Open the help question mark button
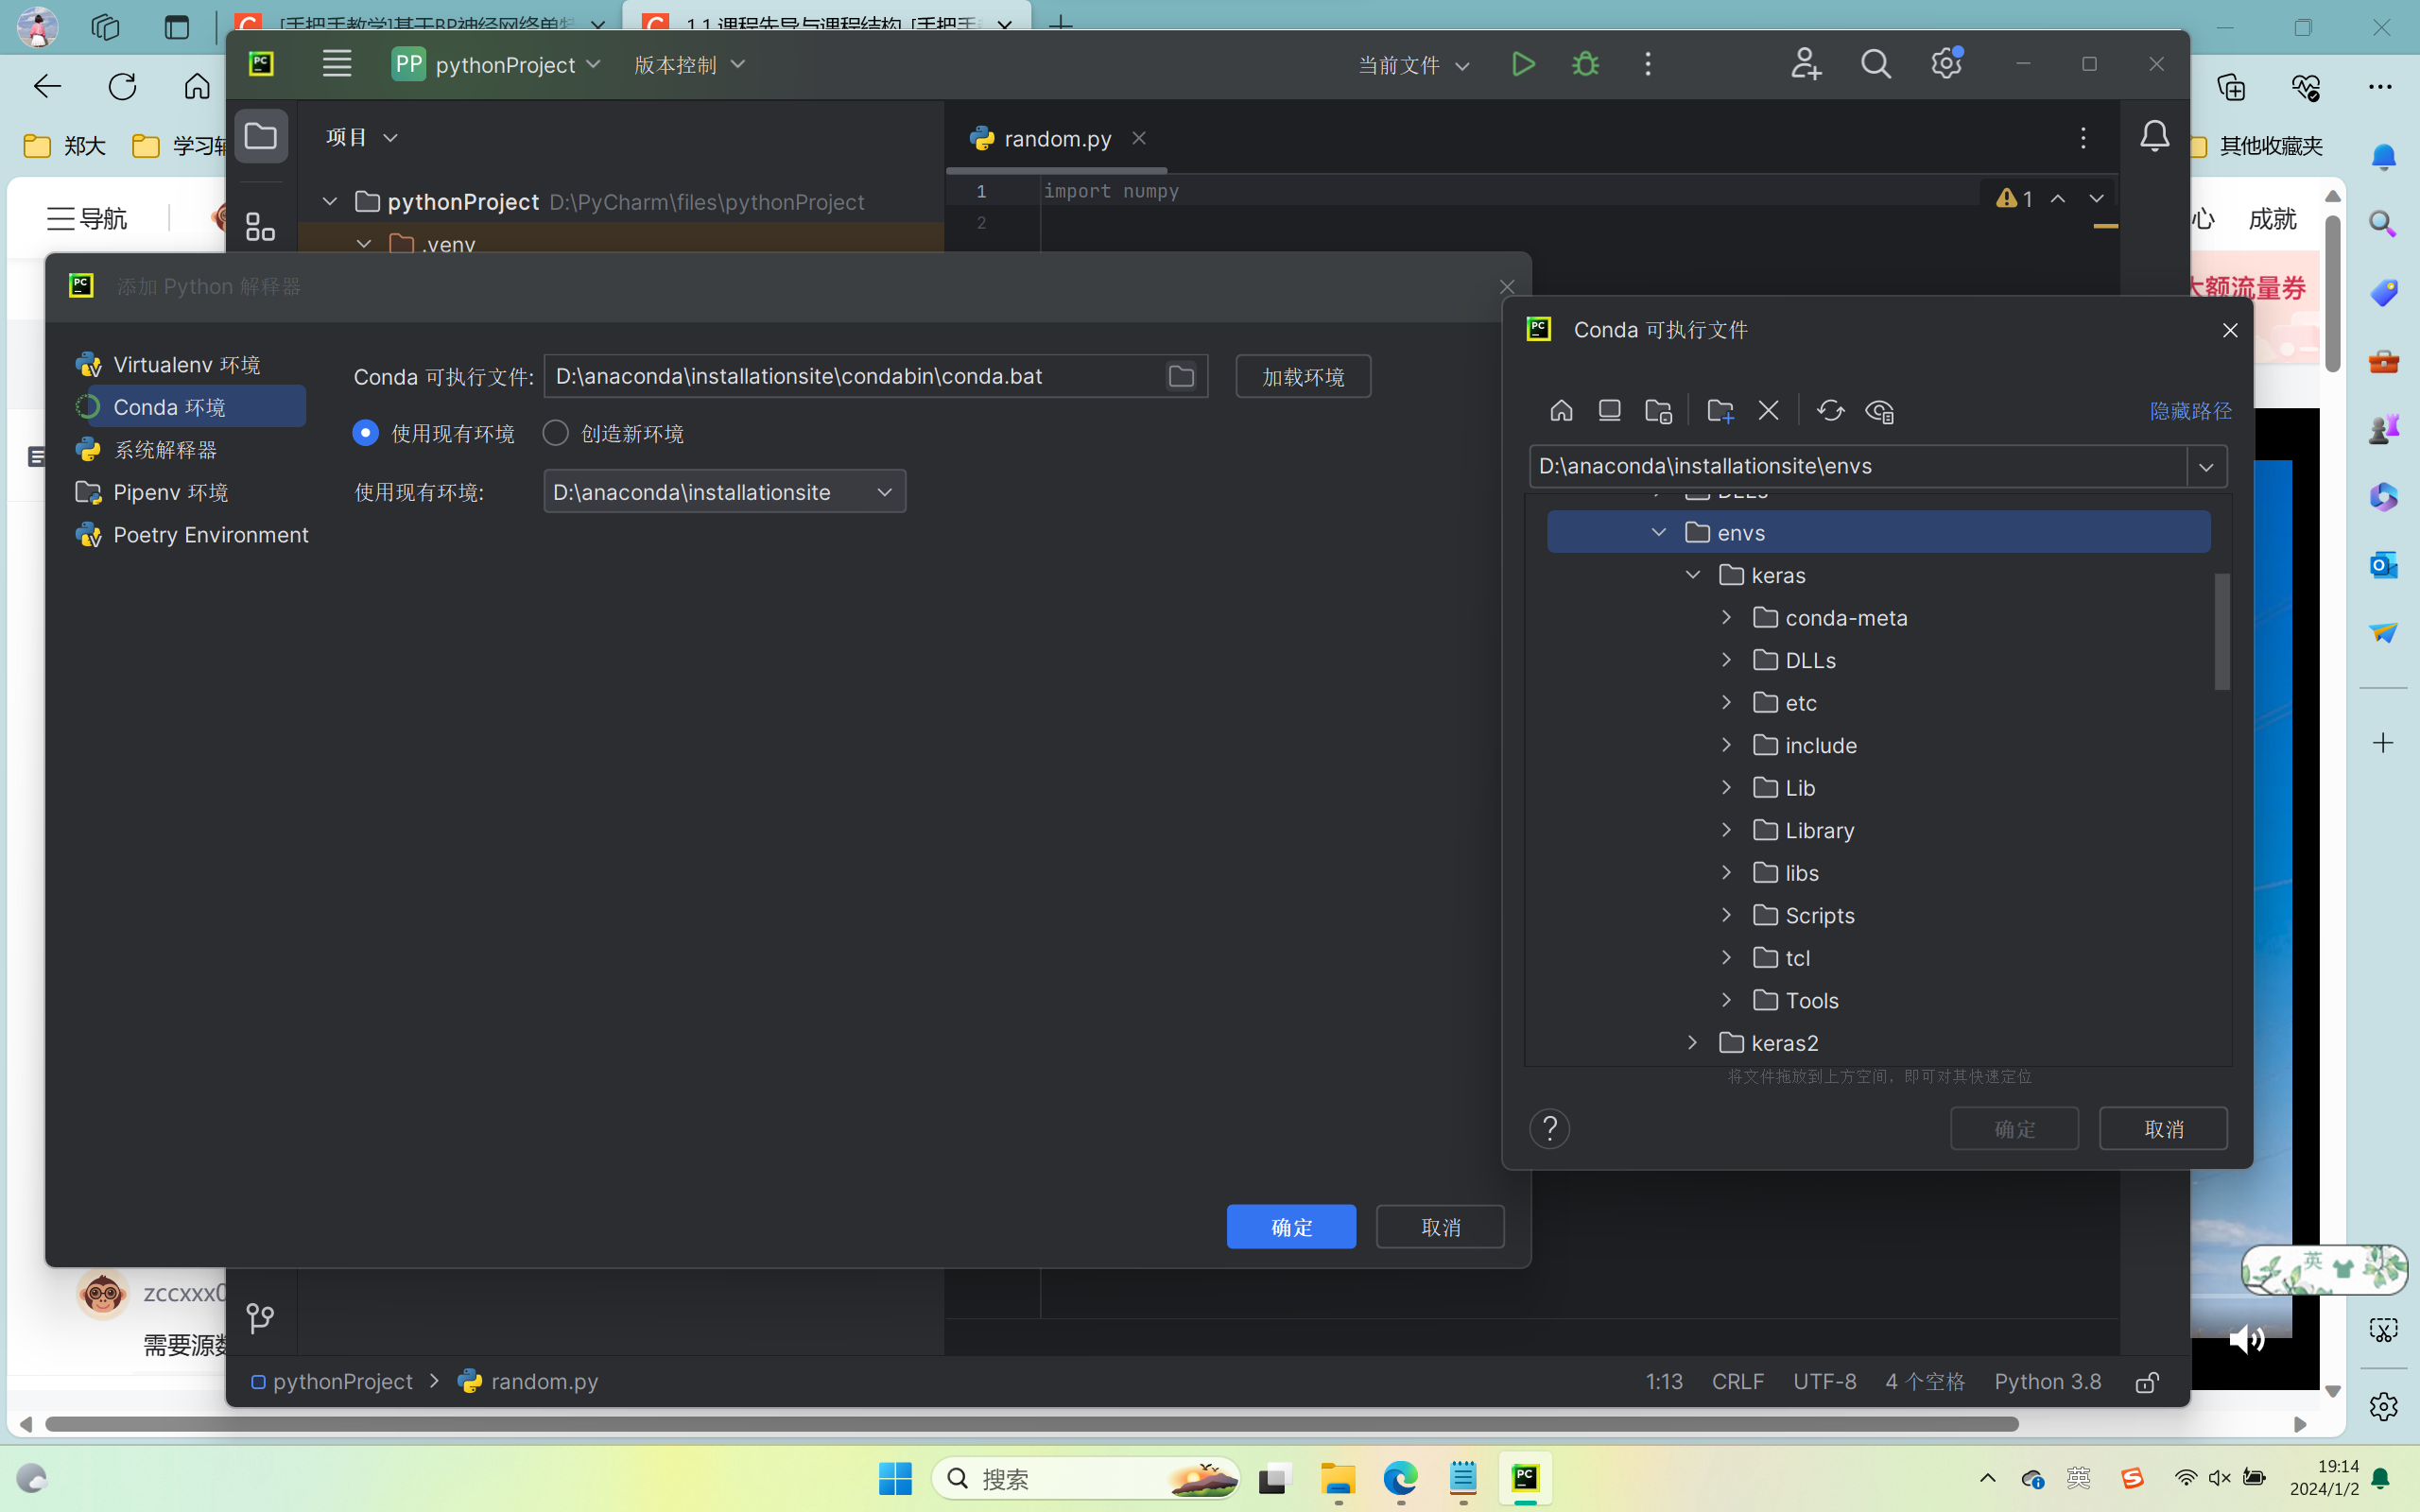 click(1549, 1129)
